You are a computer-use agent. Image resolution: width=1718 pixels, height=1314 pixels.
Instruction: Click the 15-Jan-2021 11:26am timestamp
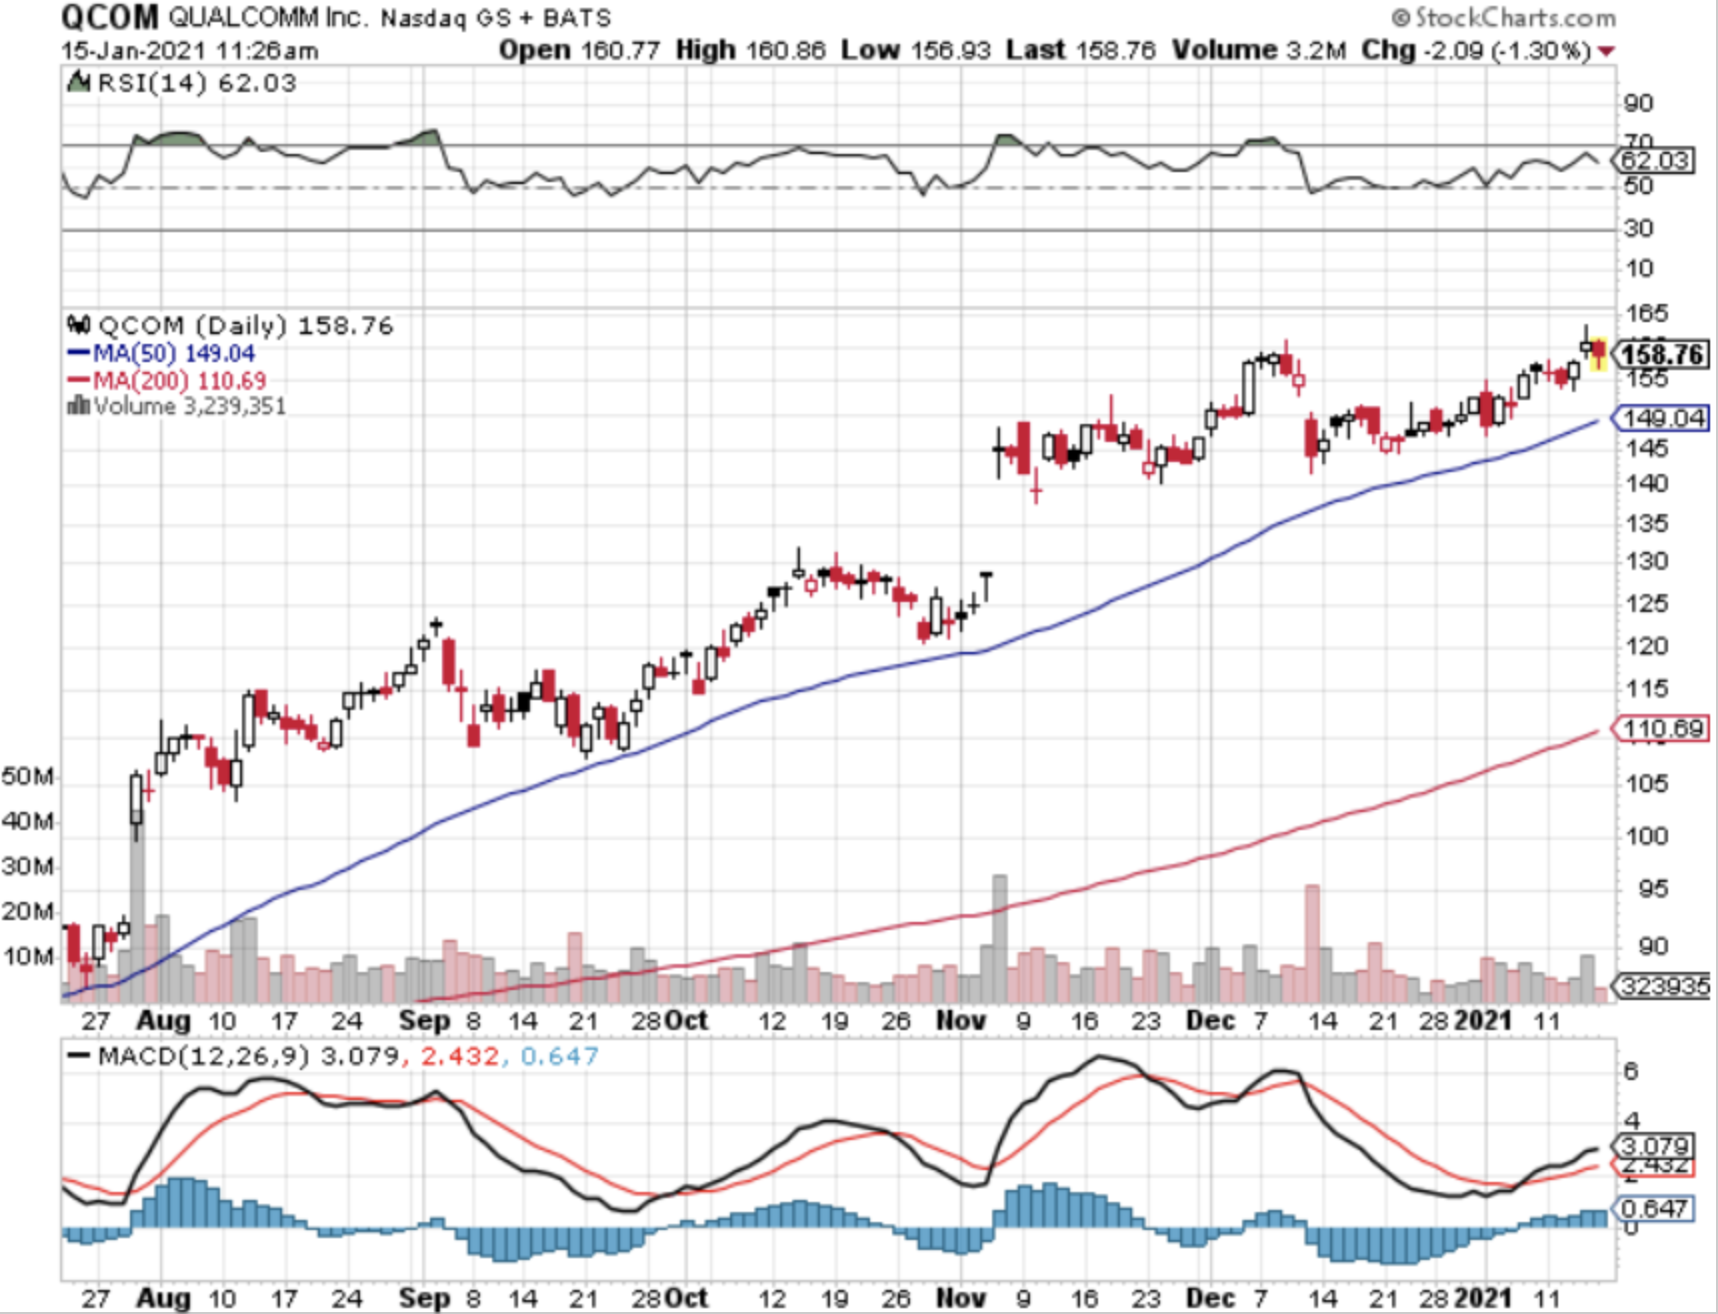190,50
